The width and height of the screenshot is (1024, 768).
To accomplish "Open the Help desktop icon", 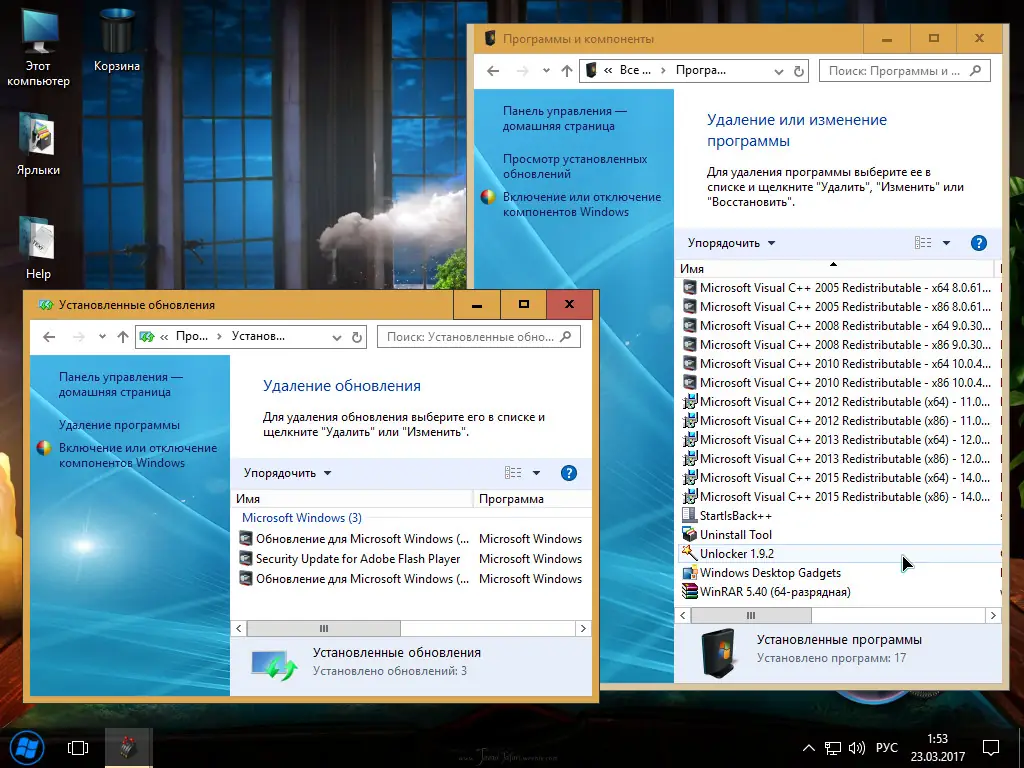I will pyautogui.click(x=38, y=248).
